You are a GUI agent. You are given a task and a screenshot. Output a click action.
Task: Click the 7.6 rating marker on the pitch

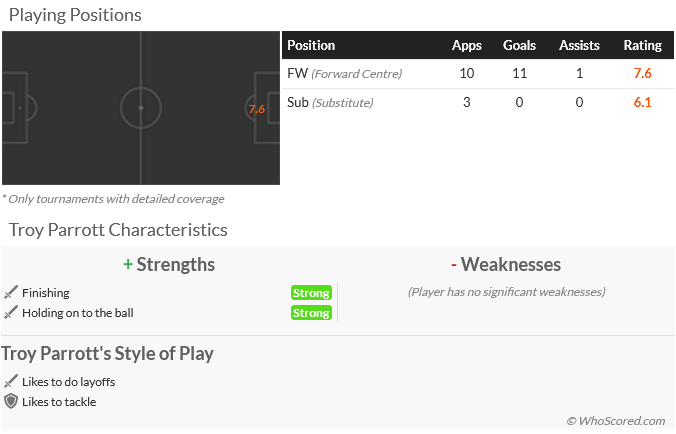[256, 109]
